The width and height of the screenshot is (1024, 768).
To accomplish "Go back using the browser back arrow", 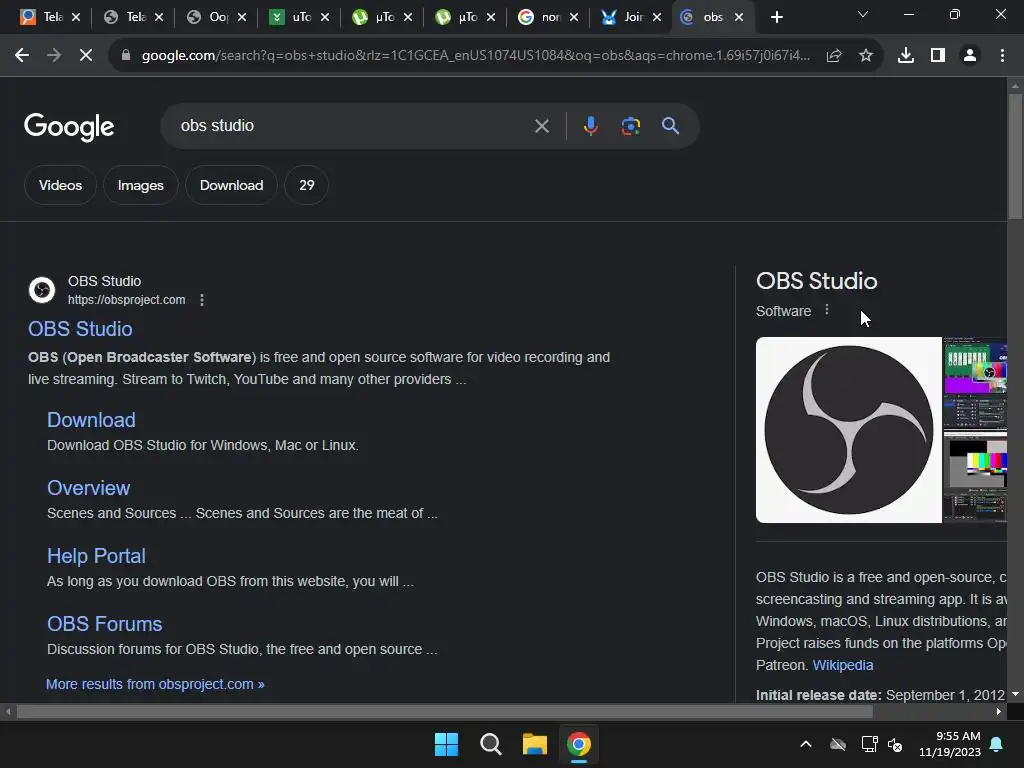I will click(22, 56).
